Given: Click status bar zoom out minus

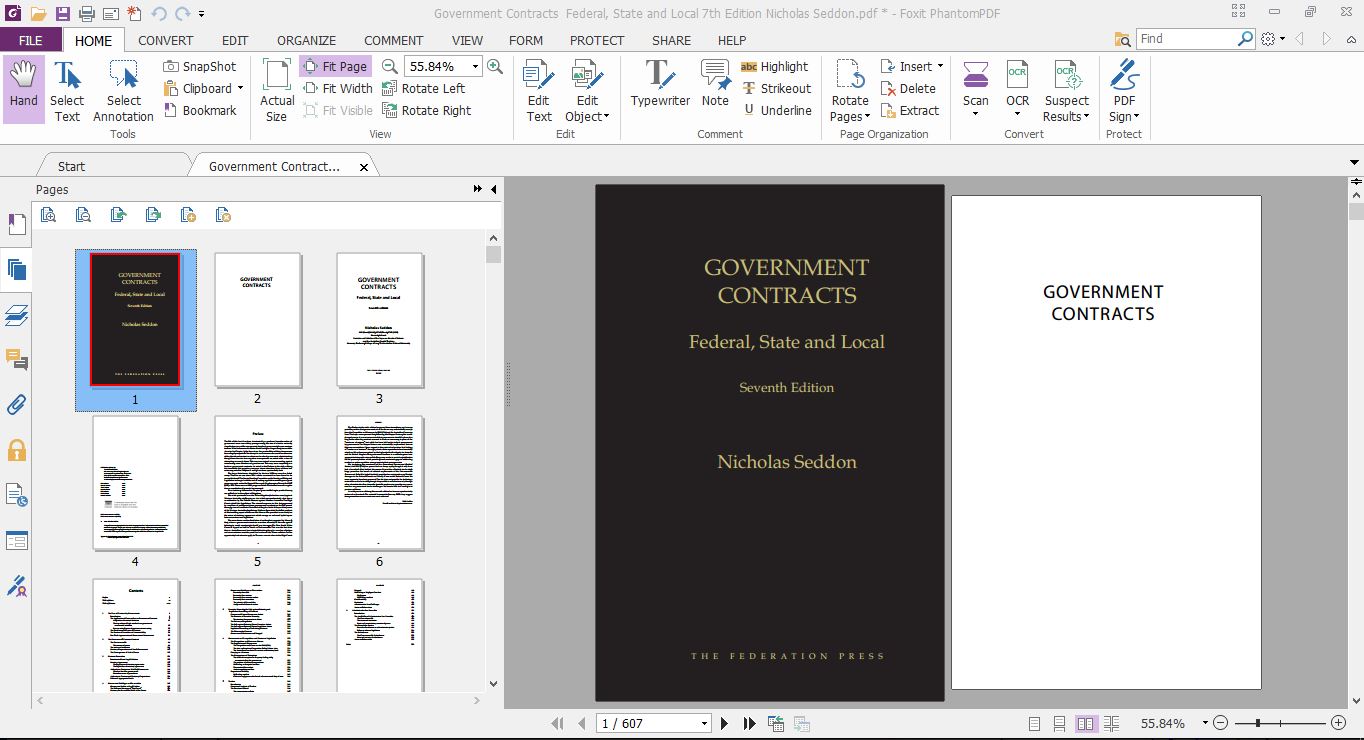Looking at the screenshot, I should click(x=1221, y=723).
